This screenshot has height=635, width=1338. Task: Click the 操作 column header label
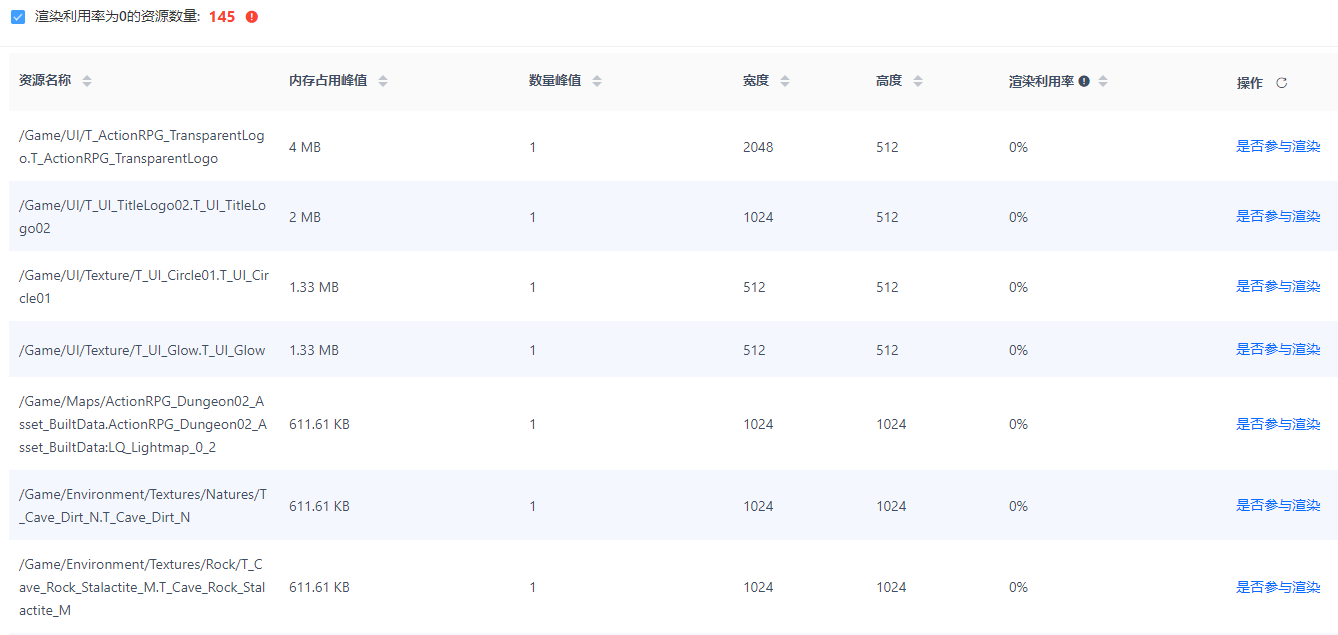click(1249, 83)
